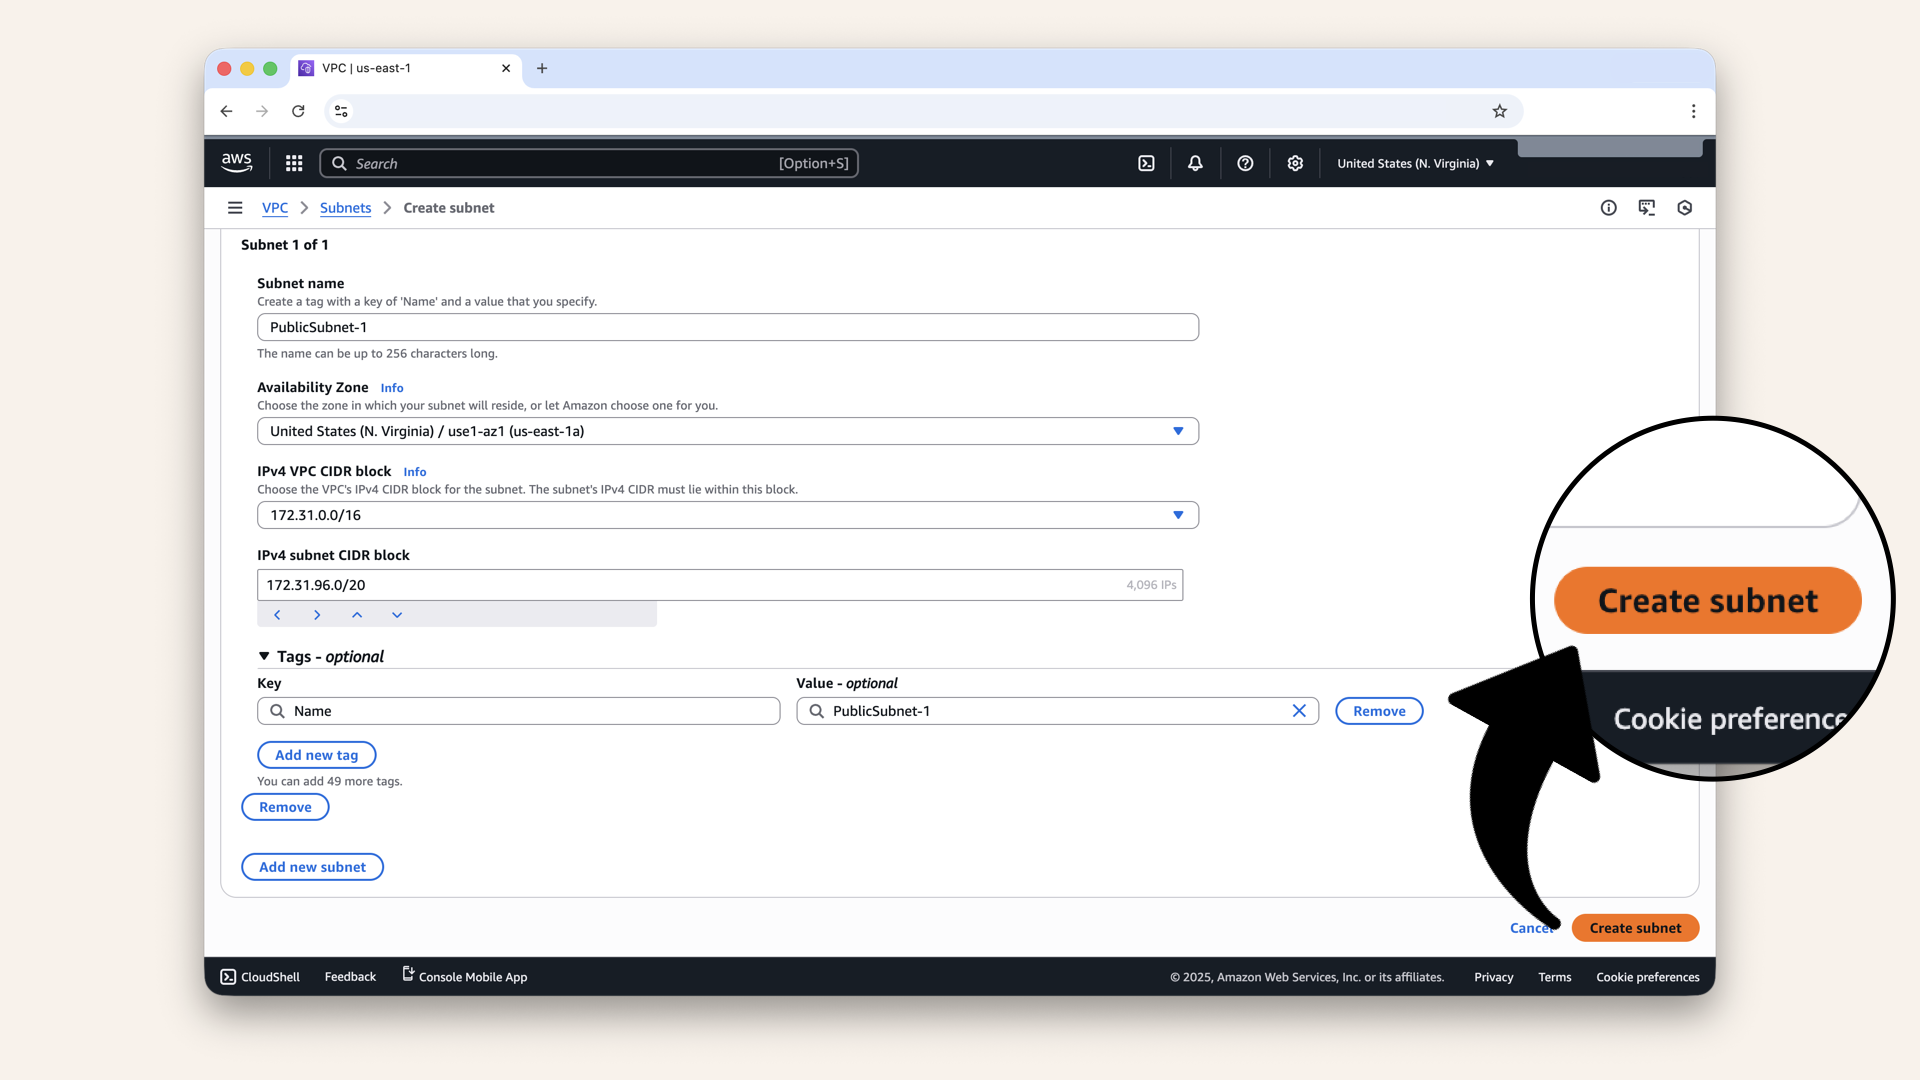The width and height of the screenshot is (1920, 1080).
Task: Open the help question mark icon
Action: [x=1245, y=163]
